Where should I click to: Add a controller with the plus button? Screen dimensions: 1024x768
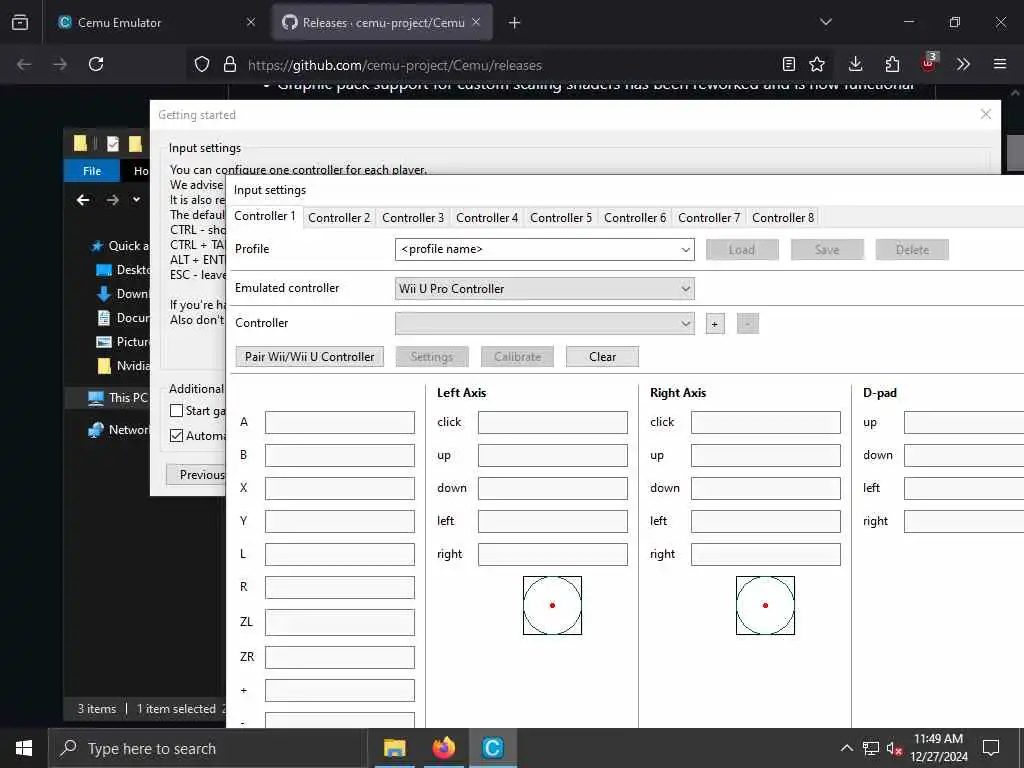click(714, 324)
